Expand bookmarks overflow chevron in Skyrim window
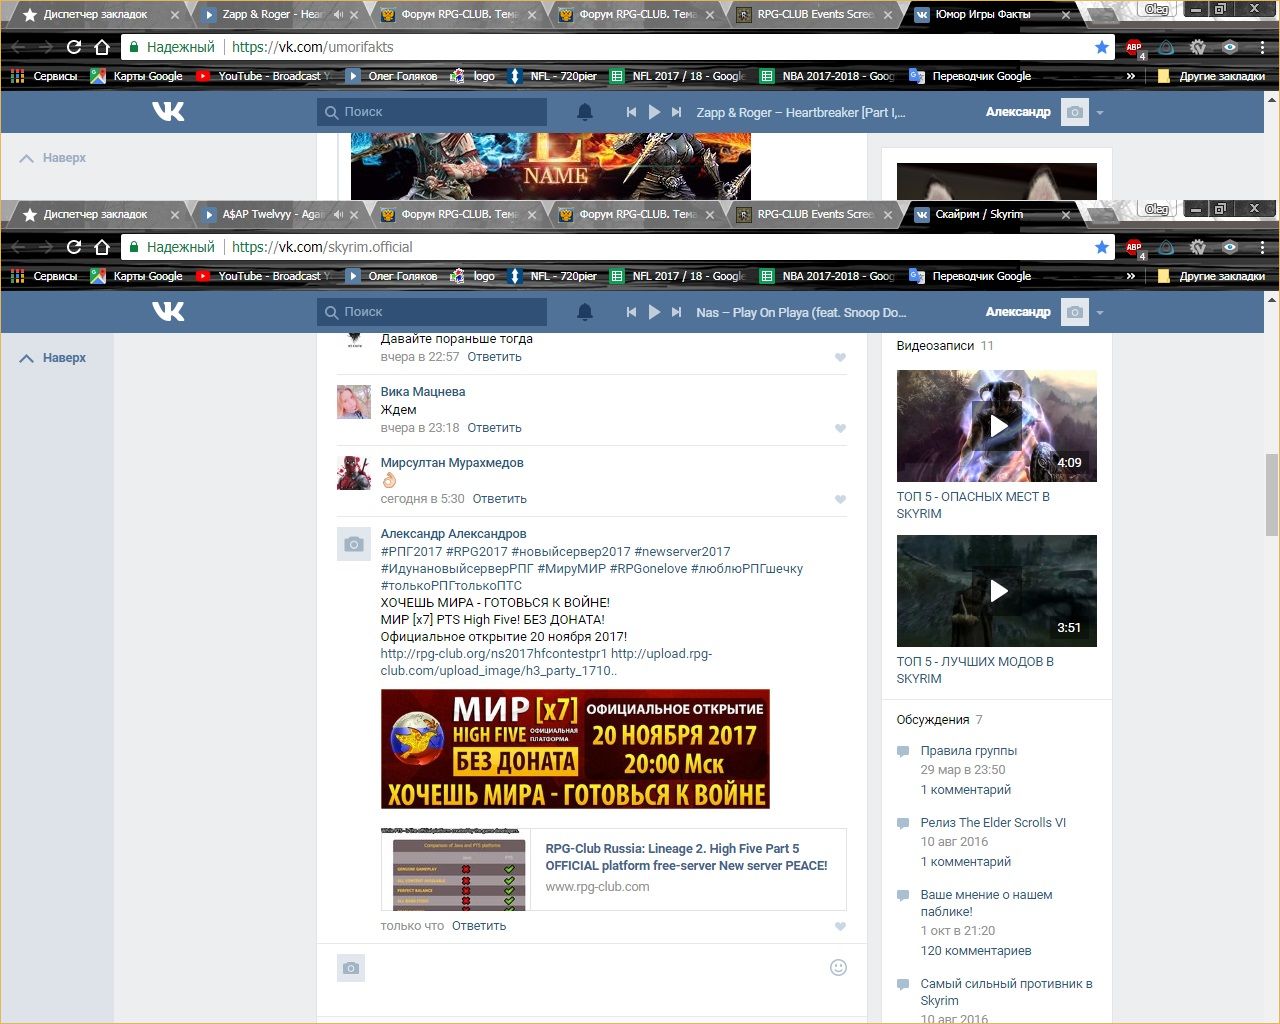 click(1131, 276)
